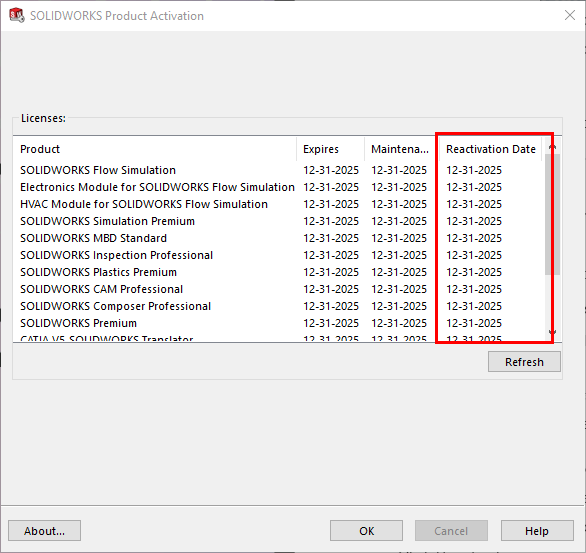Click the licenses list scrollbar thumb
Screen dimensions: 586x553
pyautogui.click(x=552, y=214)
